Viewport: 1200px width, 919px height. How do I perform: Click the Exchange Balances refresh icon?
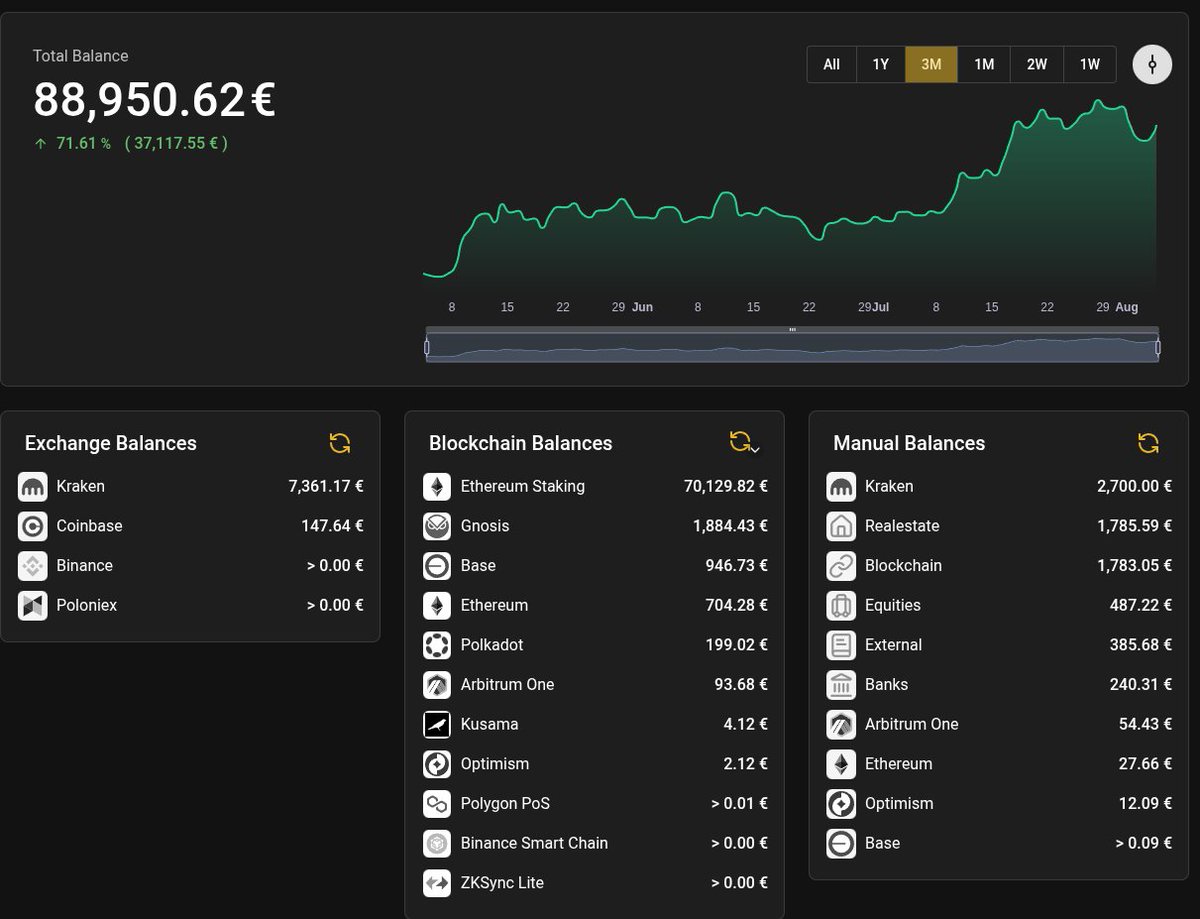tap(340, 443)
